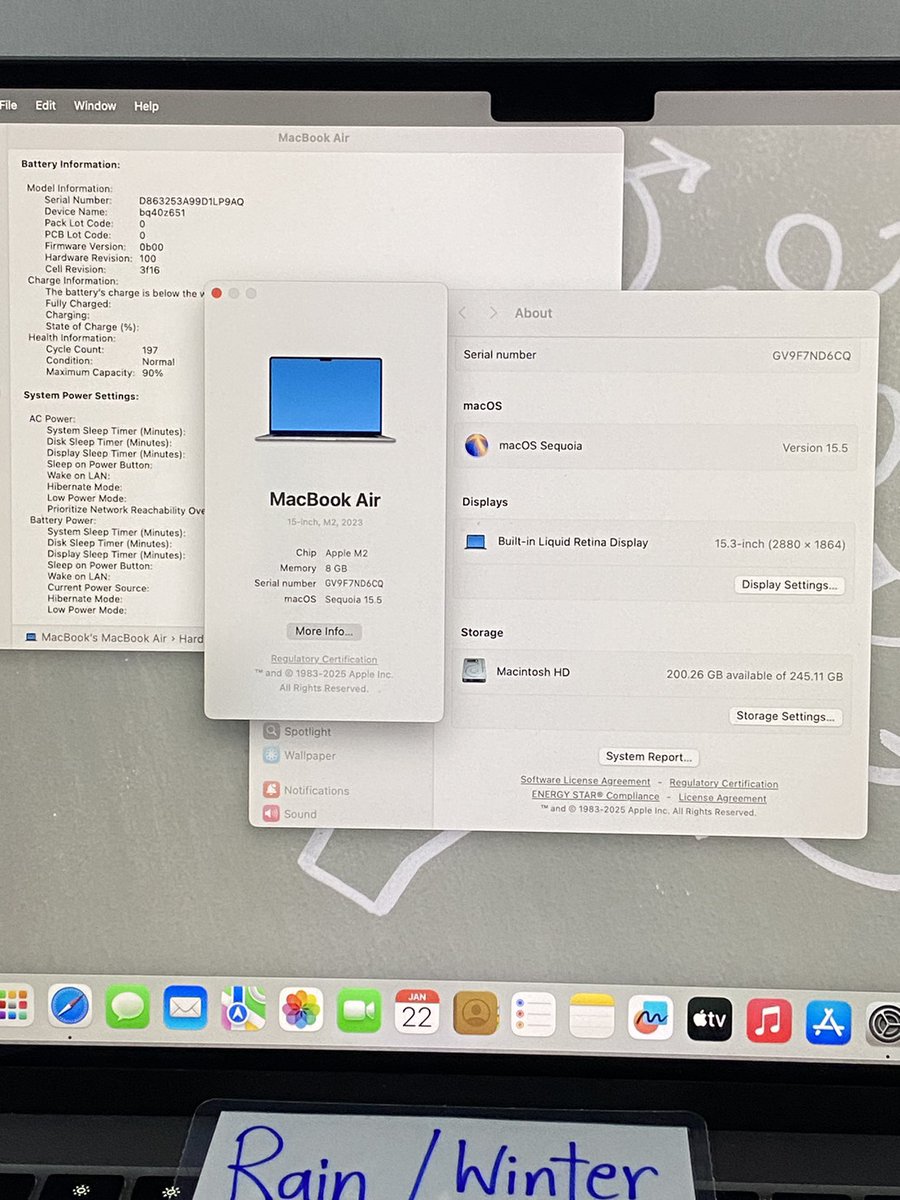Click the System Report button
Viewport: 900px width, 1200px height.
[x=648, y=757]
